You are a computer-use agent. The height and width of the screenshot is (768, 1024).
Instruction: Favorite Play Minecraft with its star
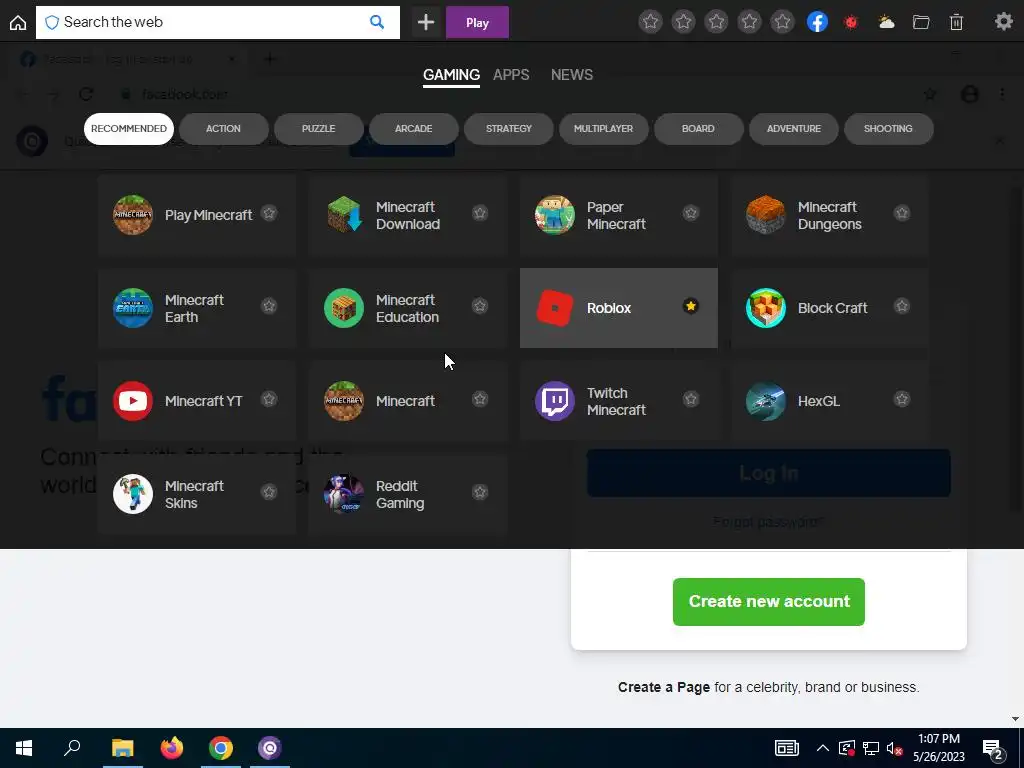269,213
